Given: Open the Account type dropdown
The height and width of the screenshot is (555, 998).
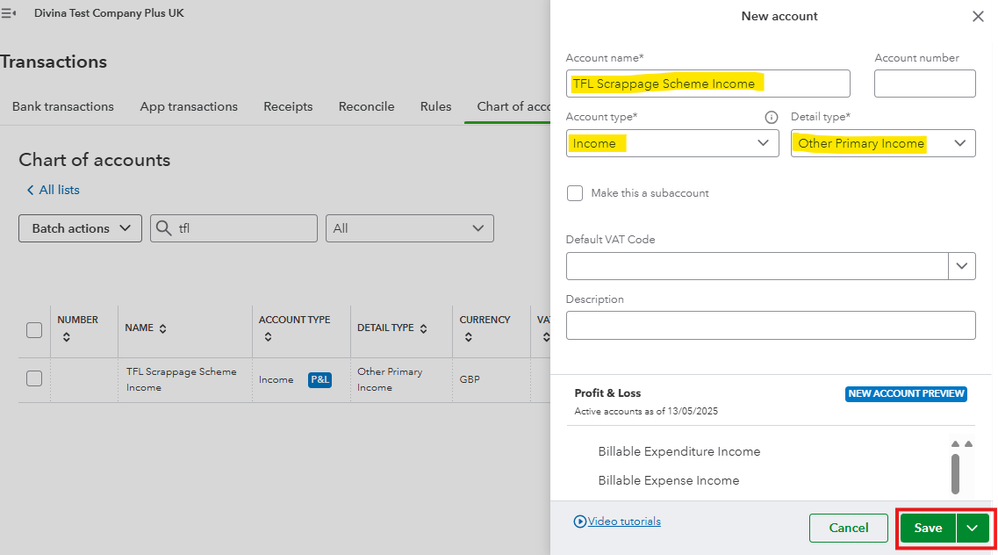Looking at the screenshot, I should pyautogui.click(x=671, y=143).
